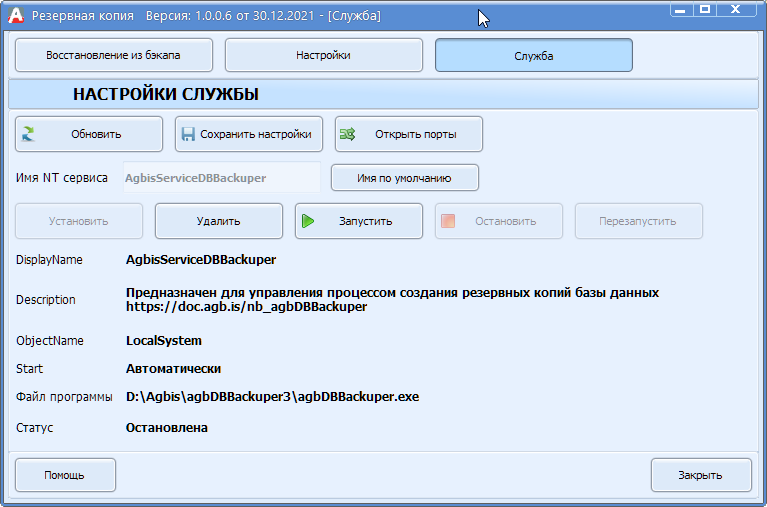Click the LocalSystem ObjectName value

tap(164, 341)
